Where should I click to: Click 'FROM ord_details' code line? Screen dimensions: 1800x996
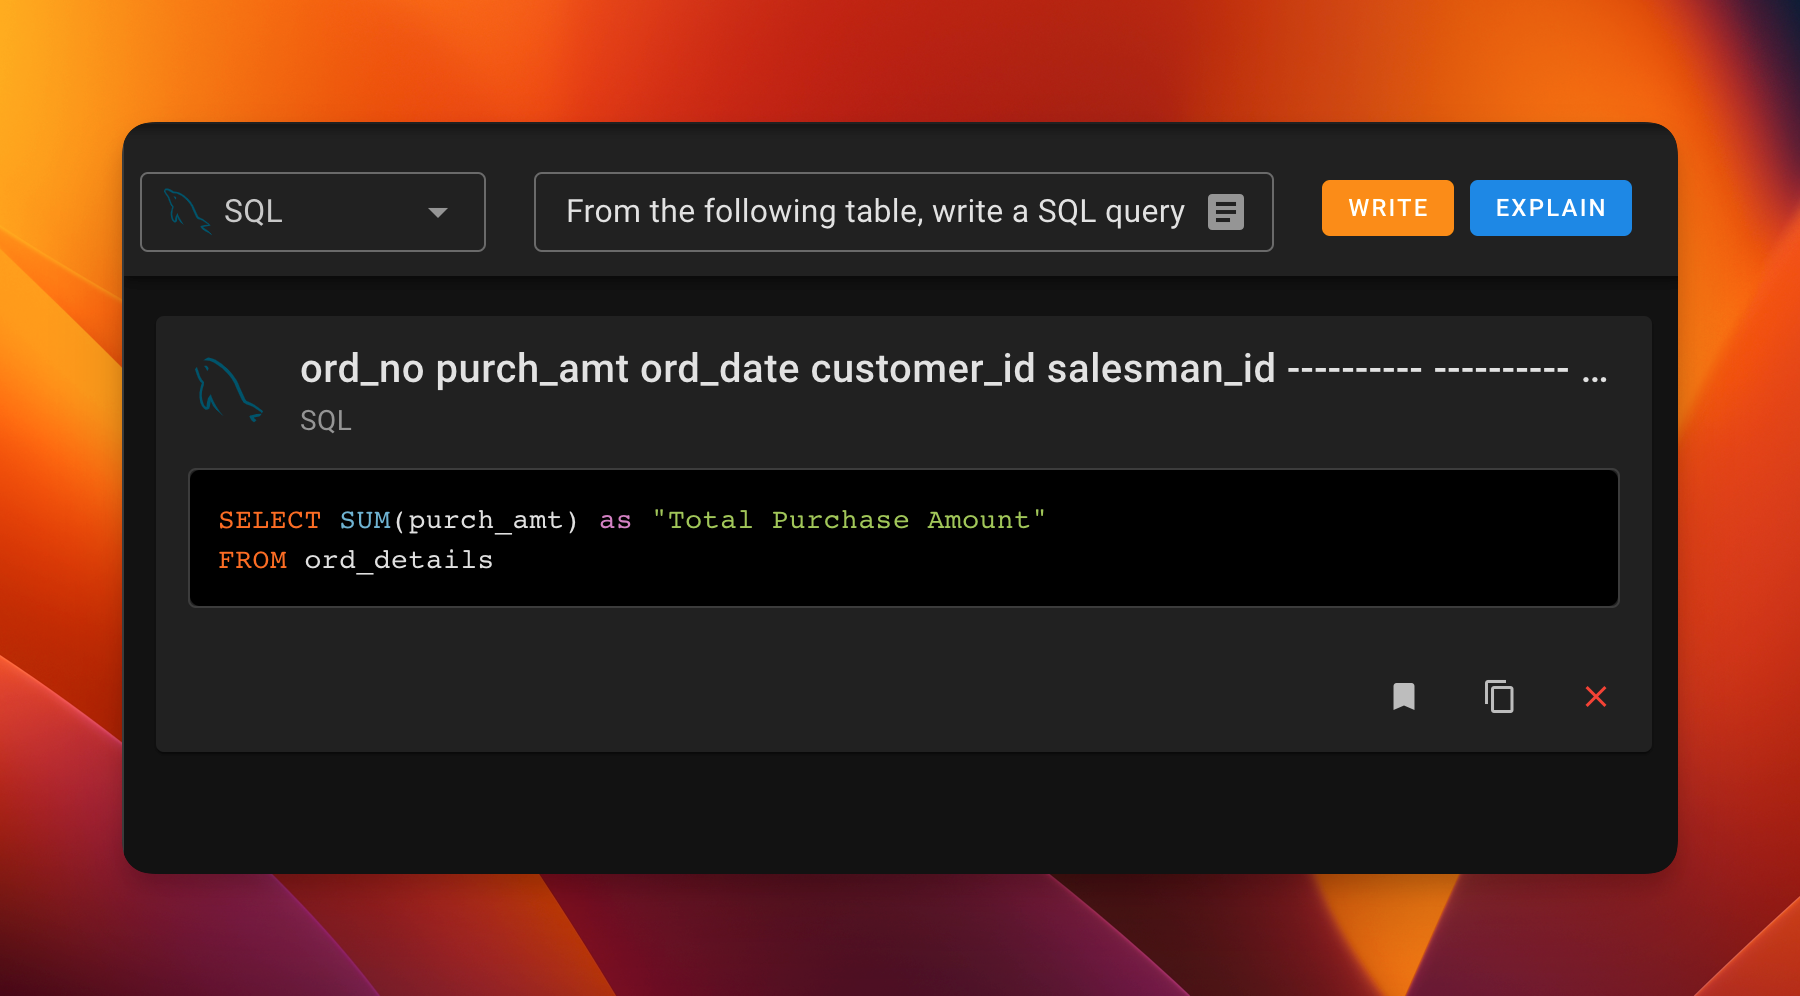pyautogui.click(x=356, y=560)
